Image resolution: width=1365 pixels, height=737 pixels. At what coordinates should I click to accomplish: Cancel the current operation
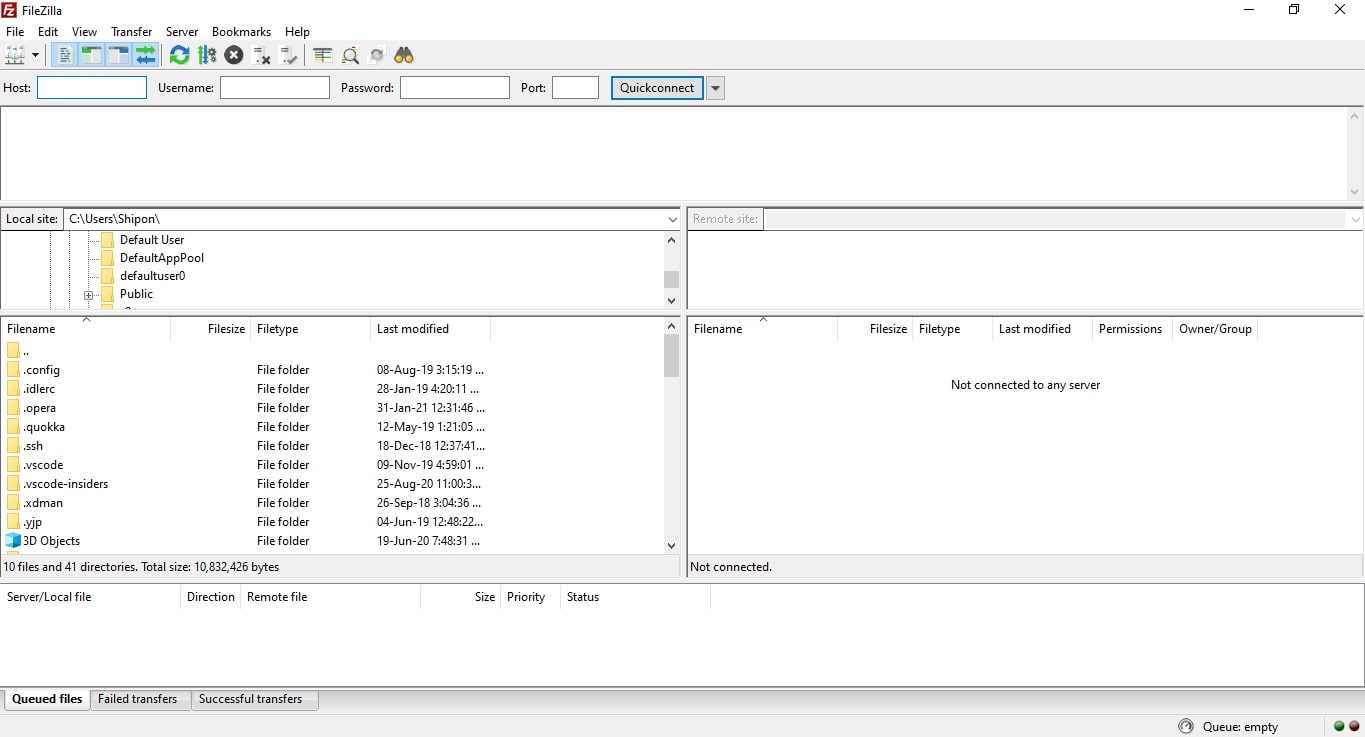234,55
